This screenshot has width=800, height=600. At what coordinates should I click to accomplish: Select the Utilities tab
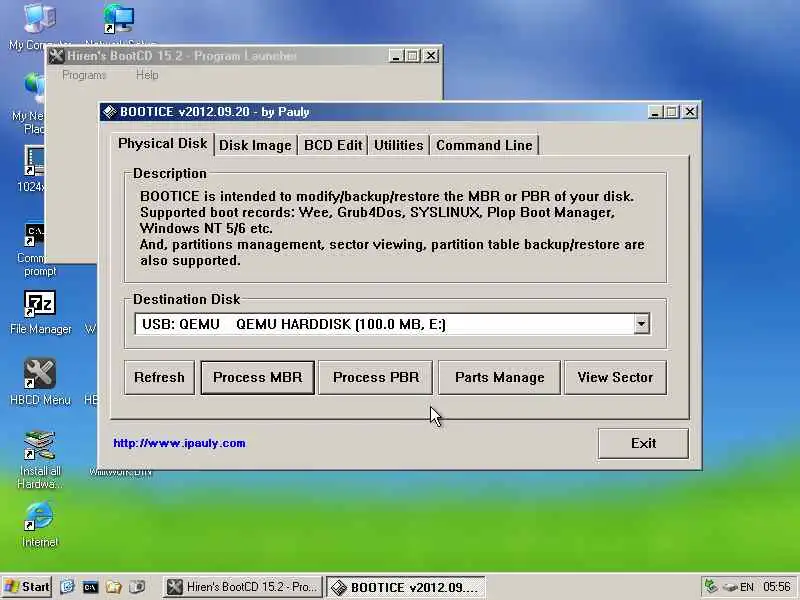pyautogui.click(x=398, y=145)
